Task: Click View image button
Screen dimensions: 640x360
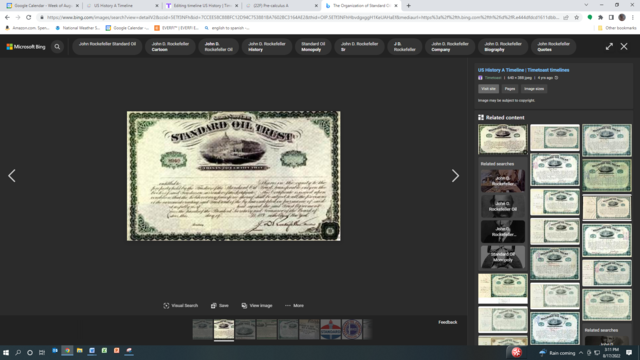Action: pyautogui.click(x=257, y=305)
